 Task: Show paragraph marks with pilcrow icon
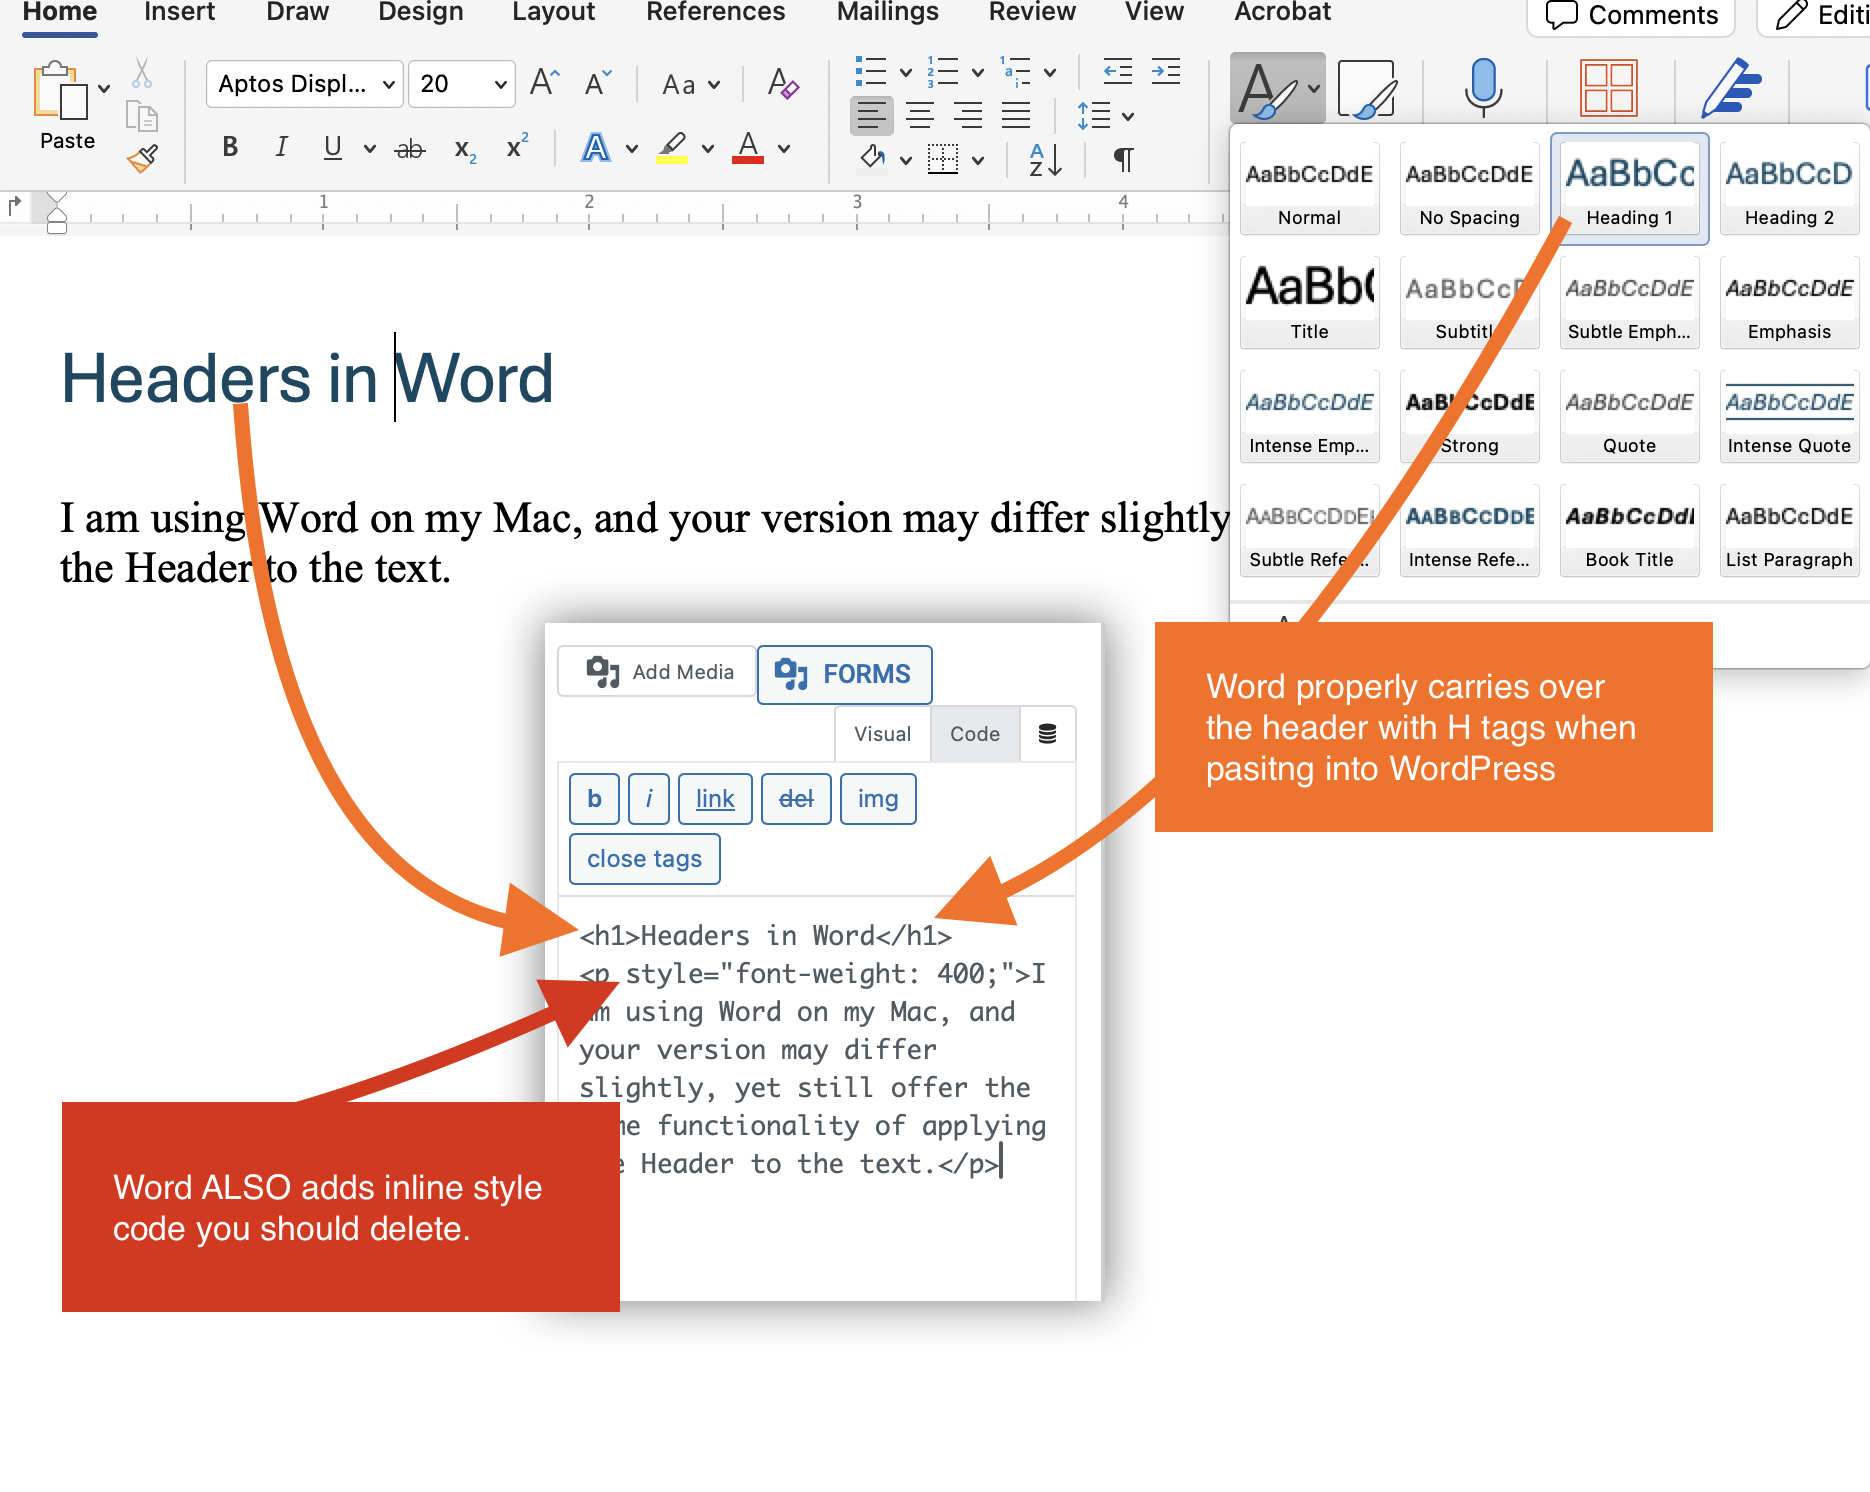tap(1124, 159)
